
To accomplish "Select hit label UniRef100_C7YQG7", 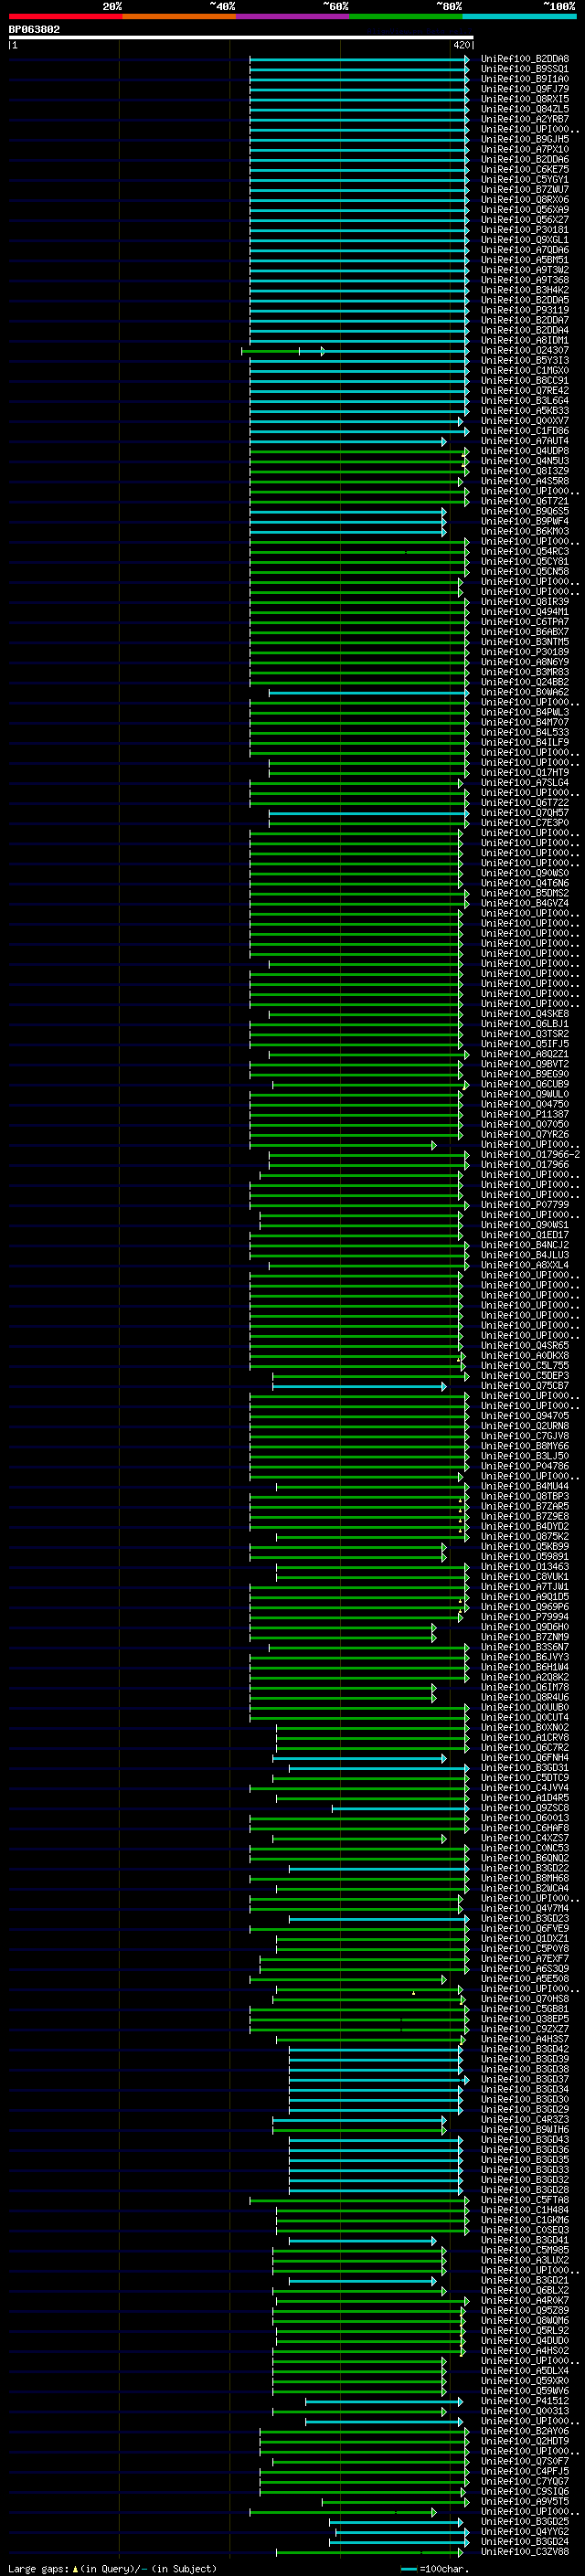I will point(524,2481).
